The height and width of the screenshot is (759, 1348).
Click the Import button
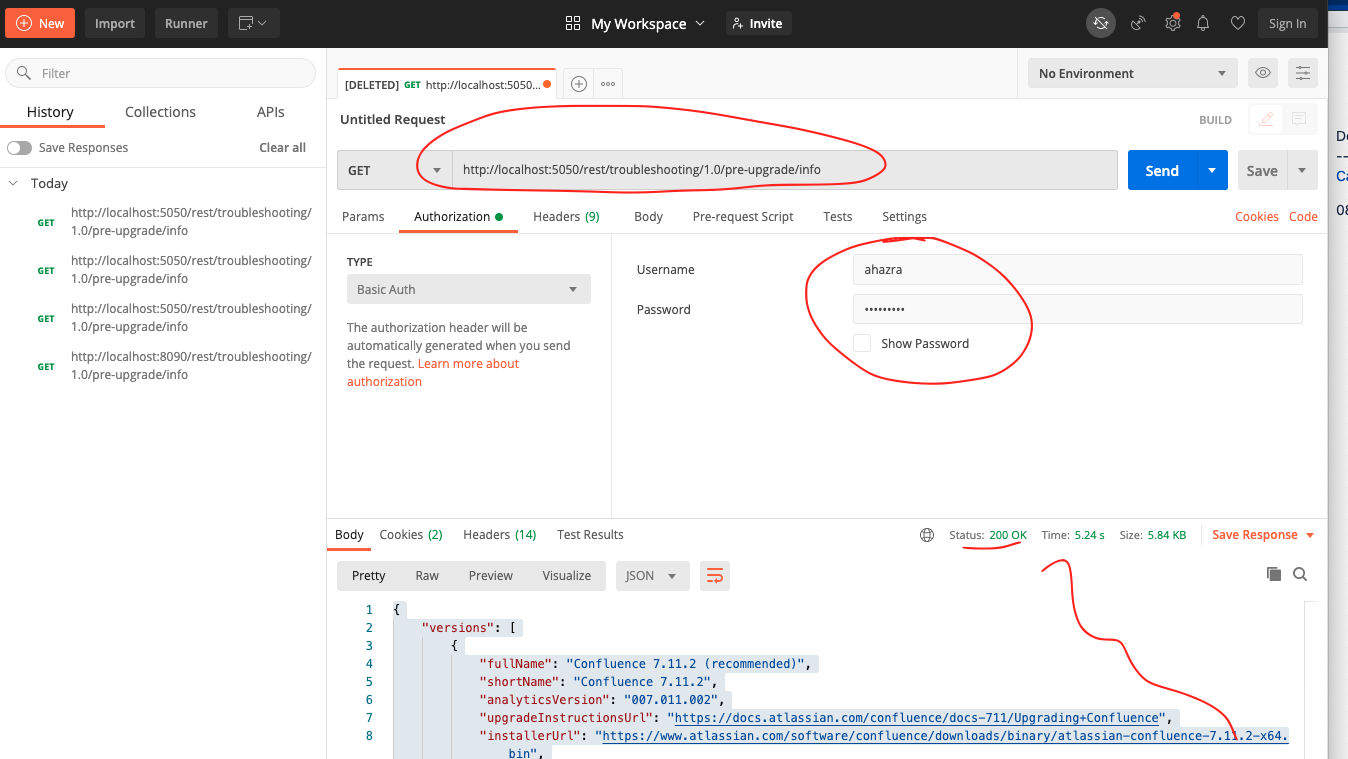115,23
